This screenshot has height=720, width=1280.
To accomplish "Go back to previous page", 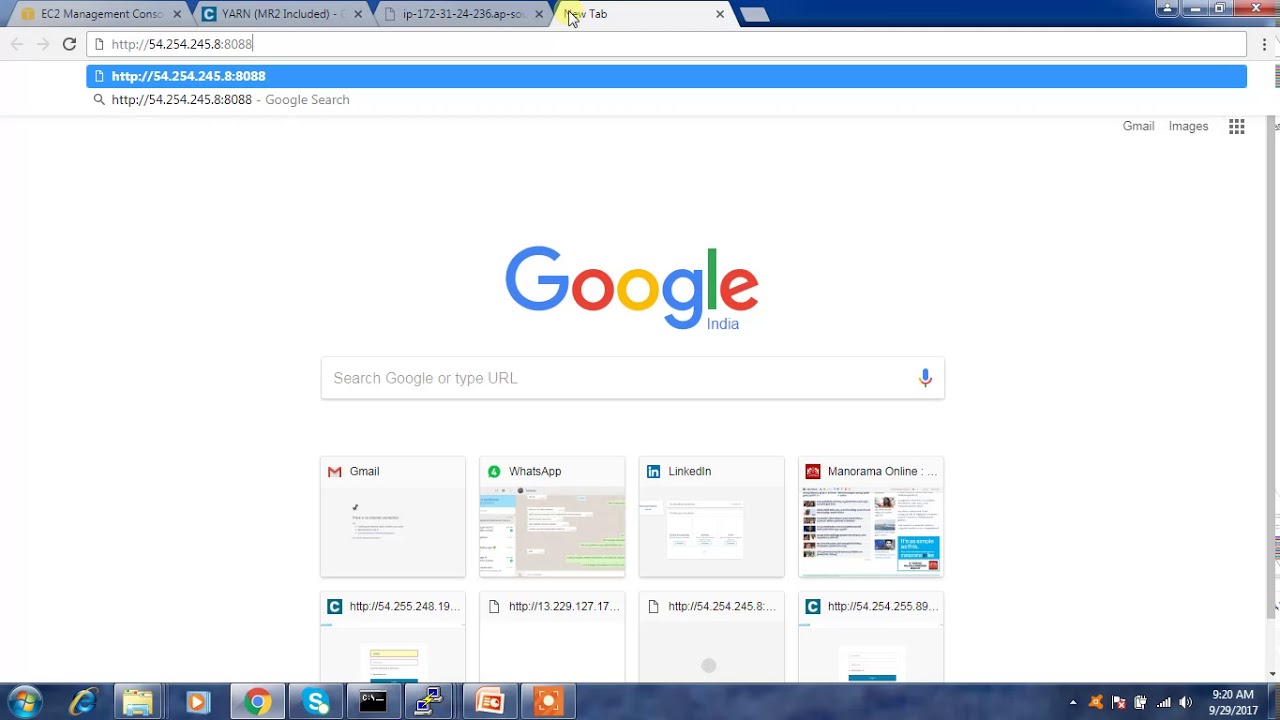I will (16, 44).
